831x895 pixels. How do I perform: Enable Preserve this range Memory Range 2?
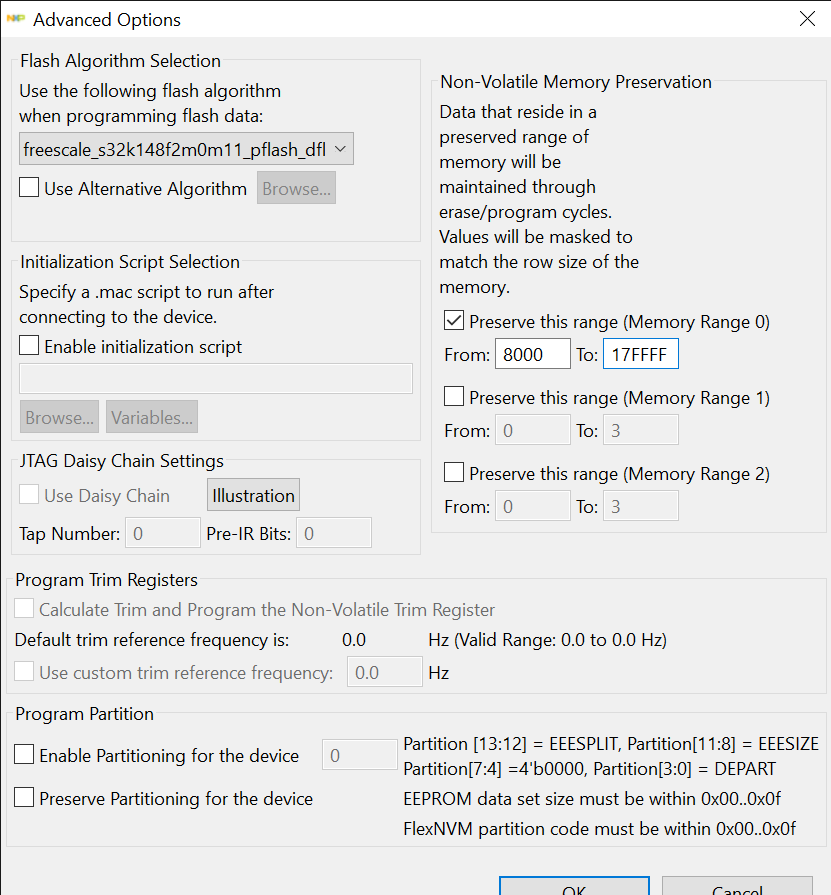(x=453, y=472)
